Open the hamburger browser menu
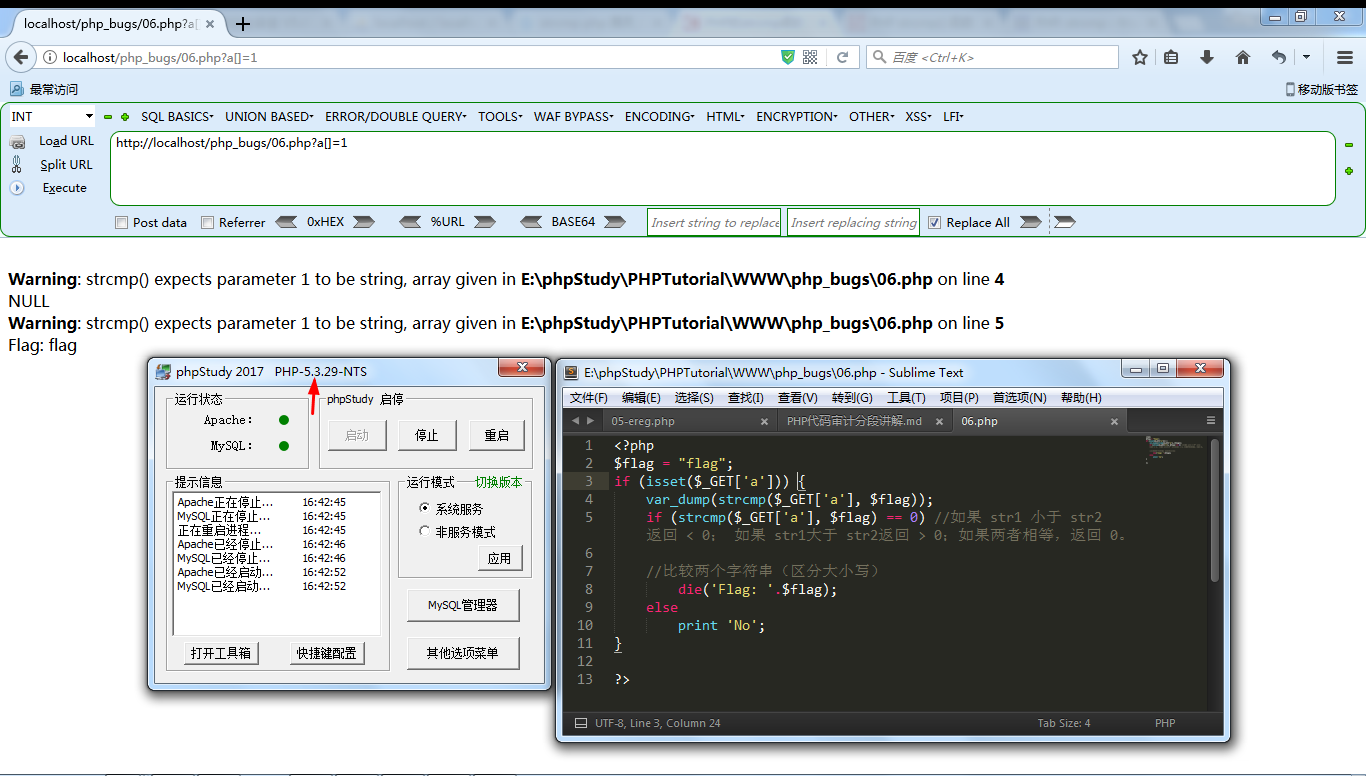The height and width of the screenshot is (776, 1366). click(x=1345, y=58)
